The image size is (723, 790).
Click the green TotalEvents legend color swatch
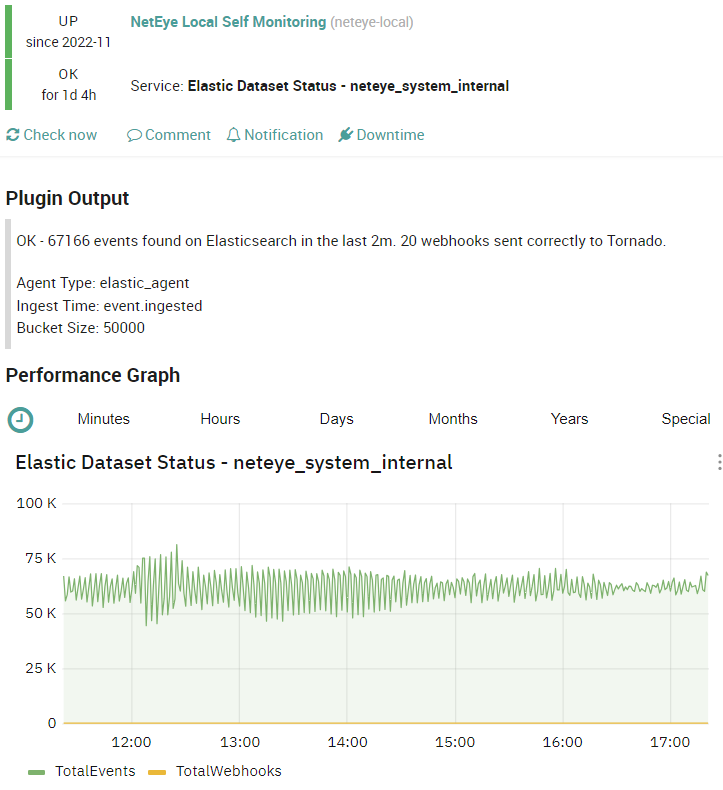click(37, 772)
